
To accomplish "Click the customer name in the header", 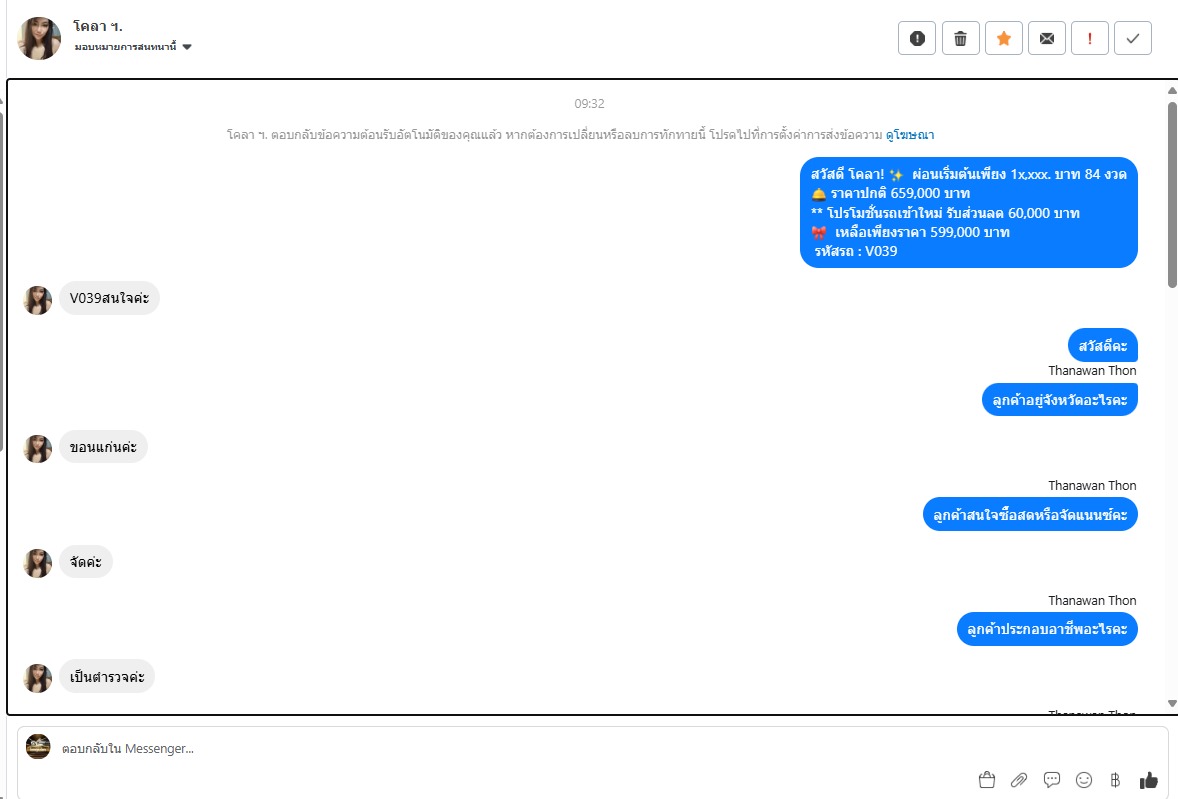I will [x=98, y=26].
